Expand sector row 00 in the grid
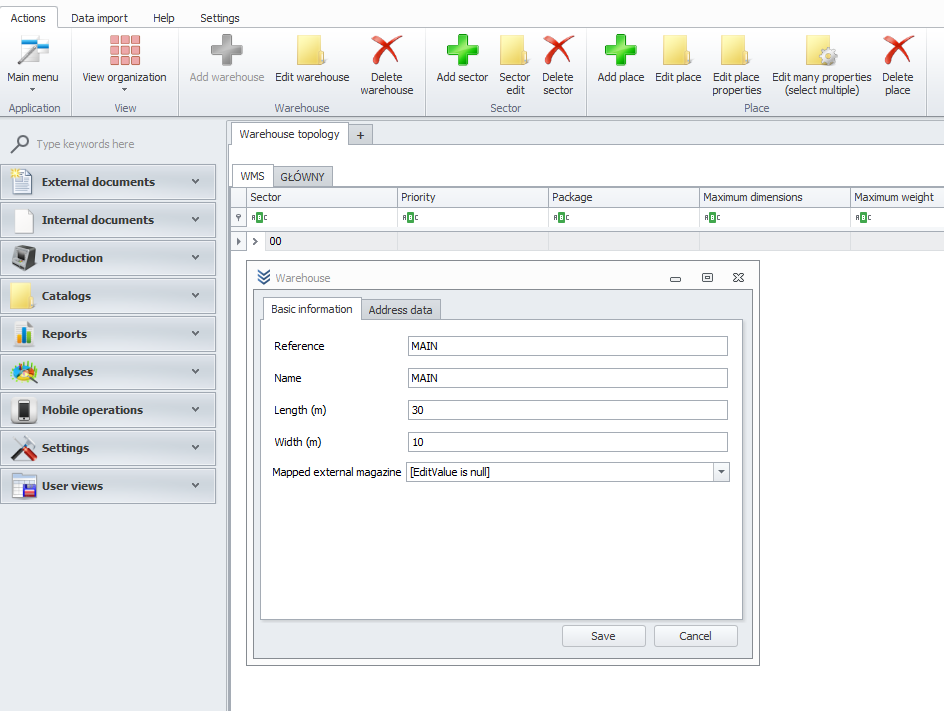 [255, 241]
